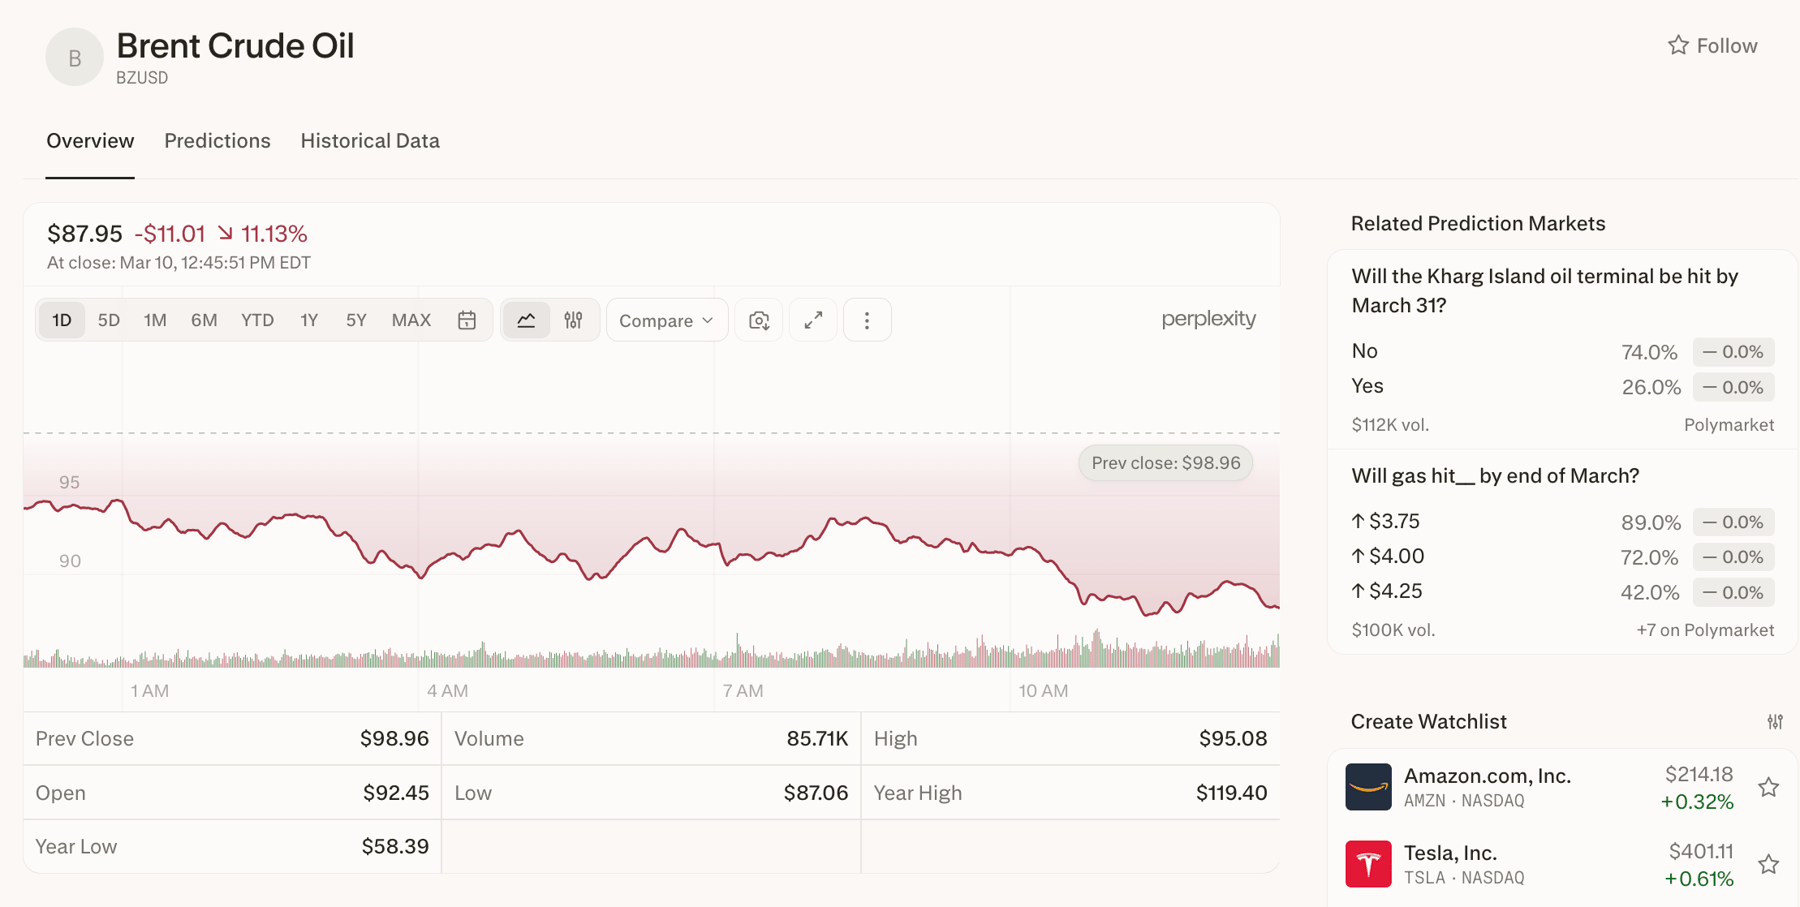Open the 'Will gas hit__ by end of March?' market
Screen dimensions: 1800x907
1495,476
